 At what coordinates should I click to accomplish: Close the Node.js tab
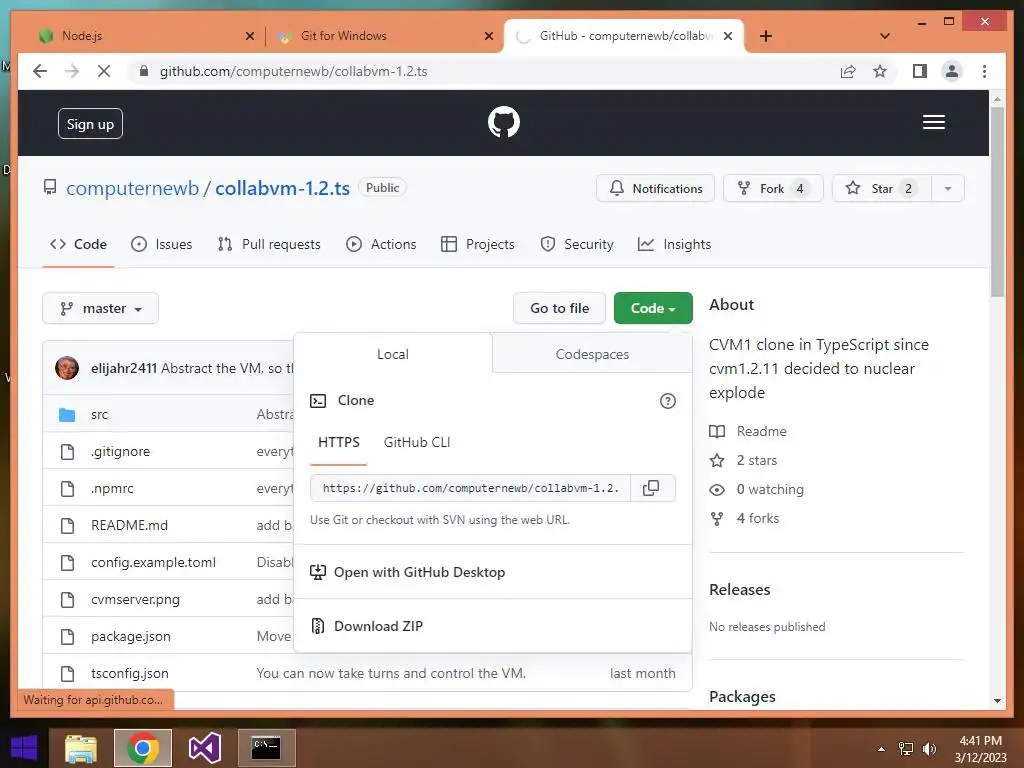click(249, 36)
